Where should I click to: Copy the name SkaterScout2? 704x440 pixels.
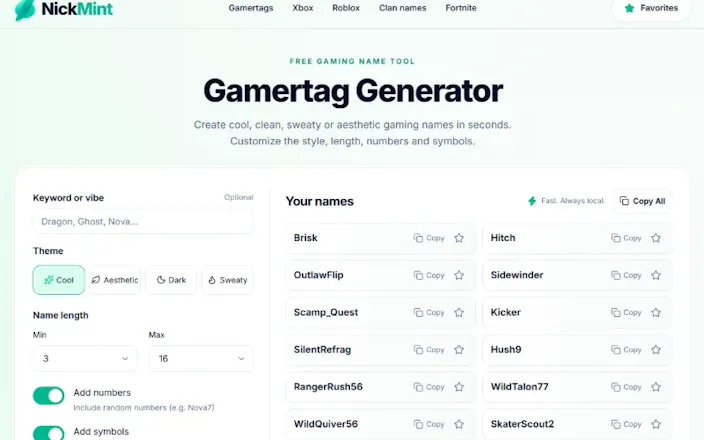point(626,424)
